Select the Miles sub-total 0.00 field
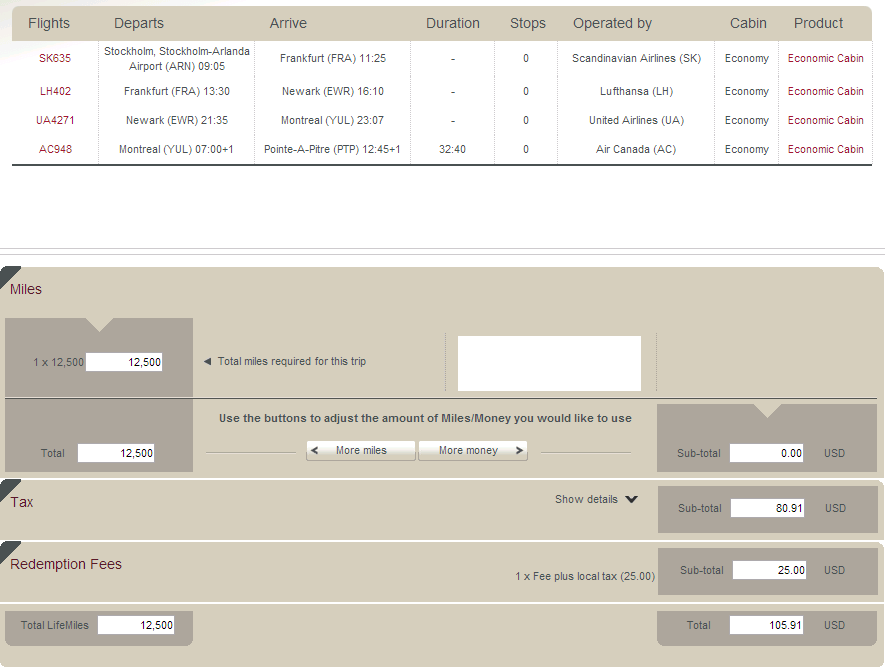 (767, 453)
